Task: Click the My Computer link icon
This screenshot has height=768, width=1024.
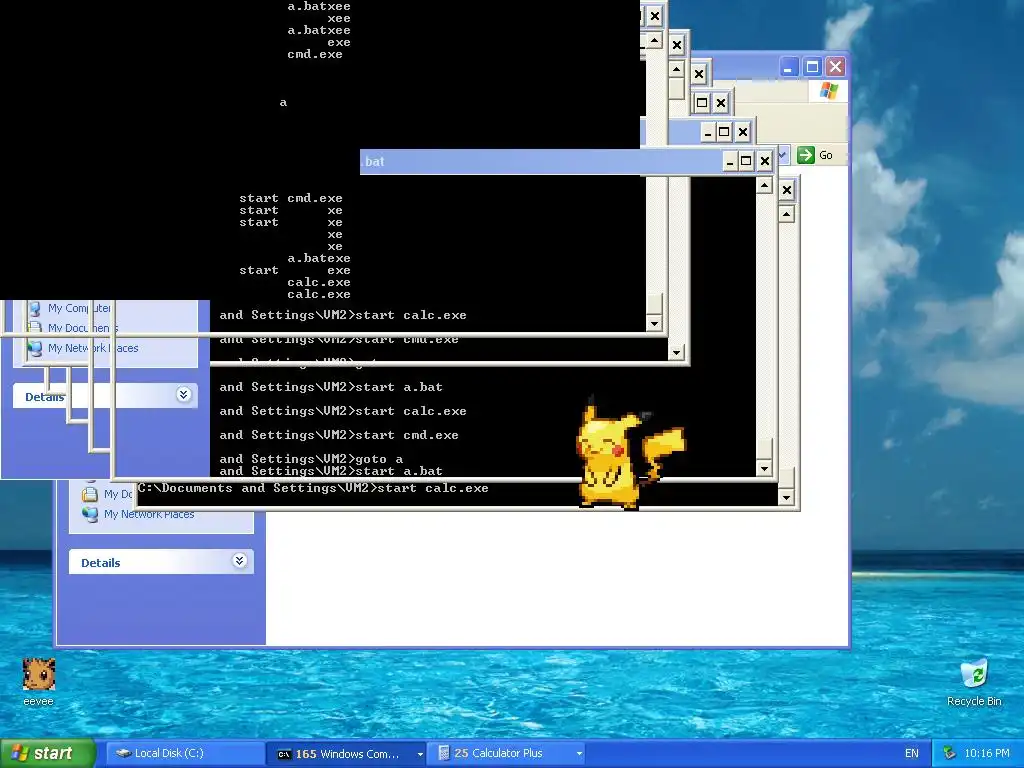Action: 35,308
